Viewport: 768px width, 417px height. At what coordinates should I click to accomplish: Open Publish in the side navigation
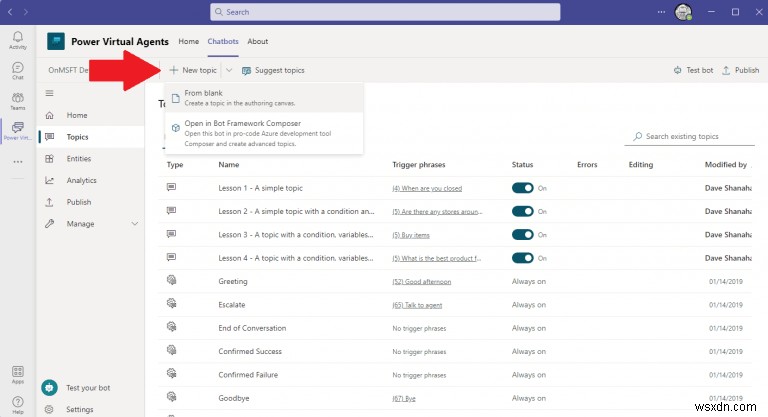pyautogui.click(x=91, y=202)
